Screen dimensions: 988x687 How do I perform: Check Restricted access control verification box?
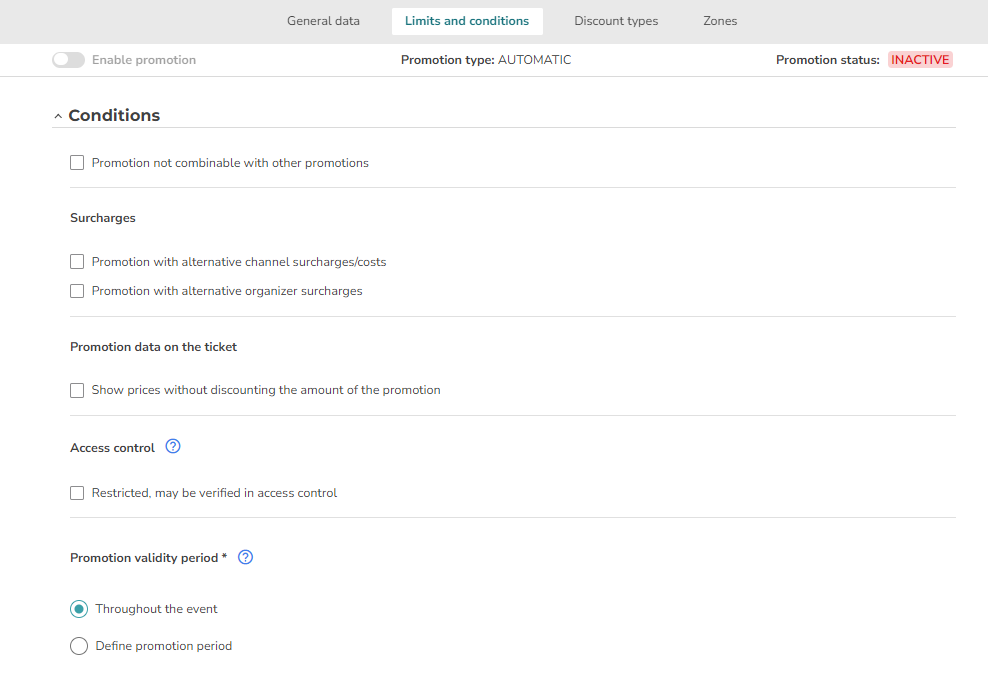[77, 493]
